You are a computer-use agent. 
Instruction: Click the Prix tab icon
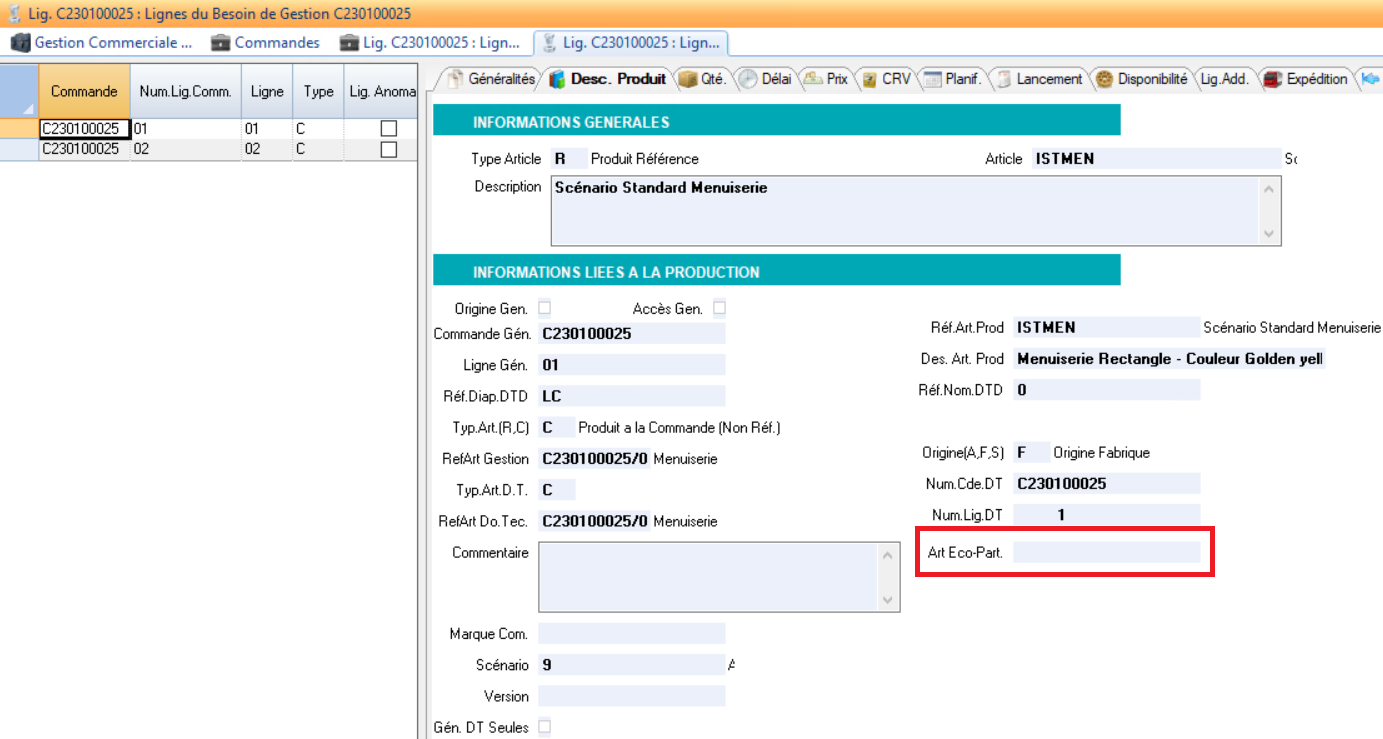[x=813, y=79]
